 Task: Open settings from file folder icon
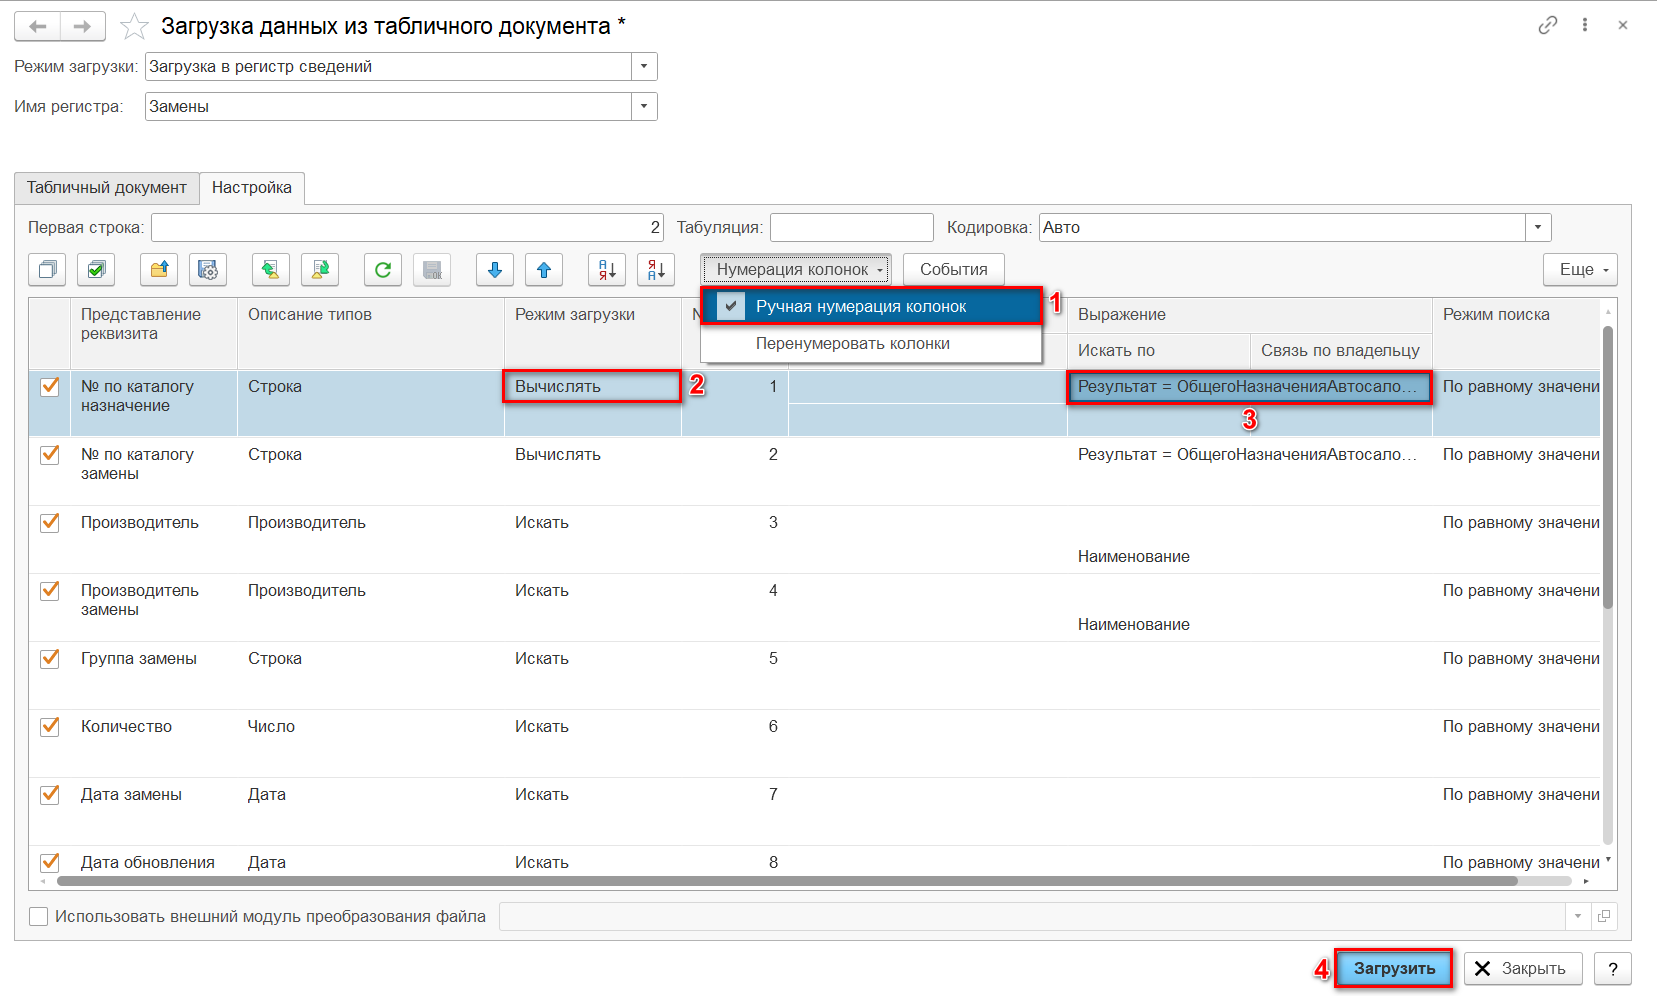click(x=158, y=269)
